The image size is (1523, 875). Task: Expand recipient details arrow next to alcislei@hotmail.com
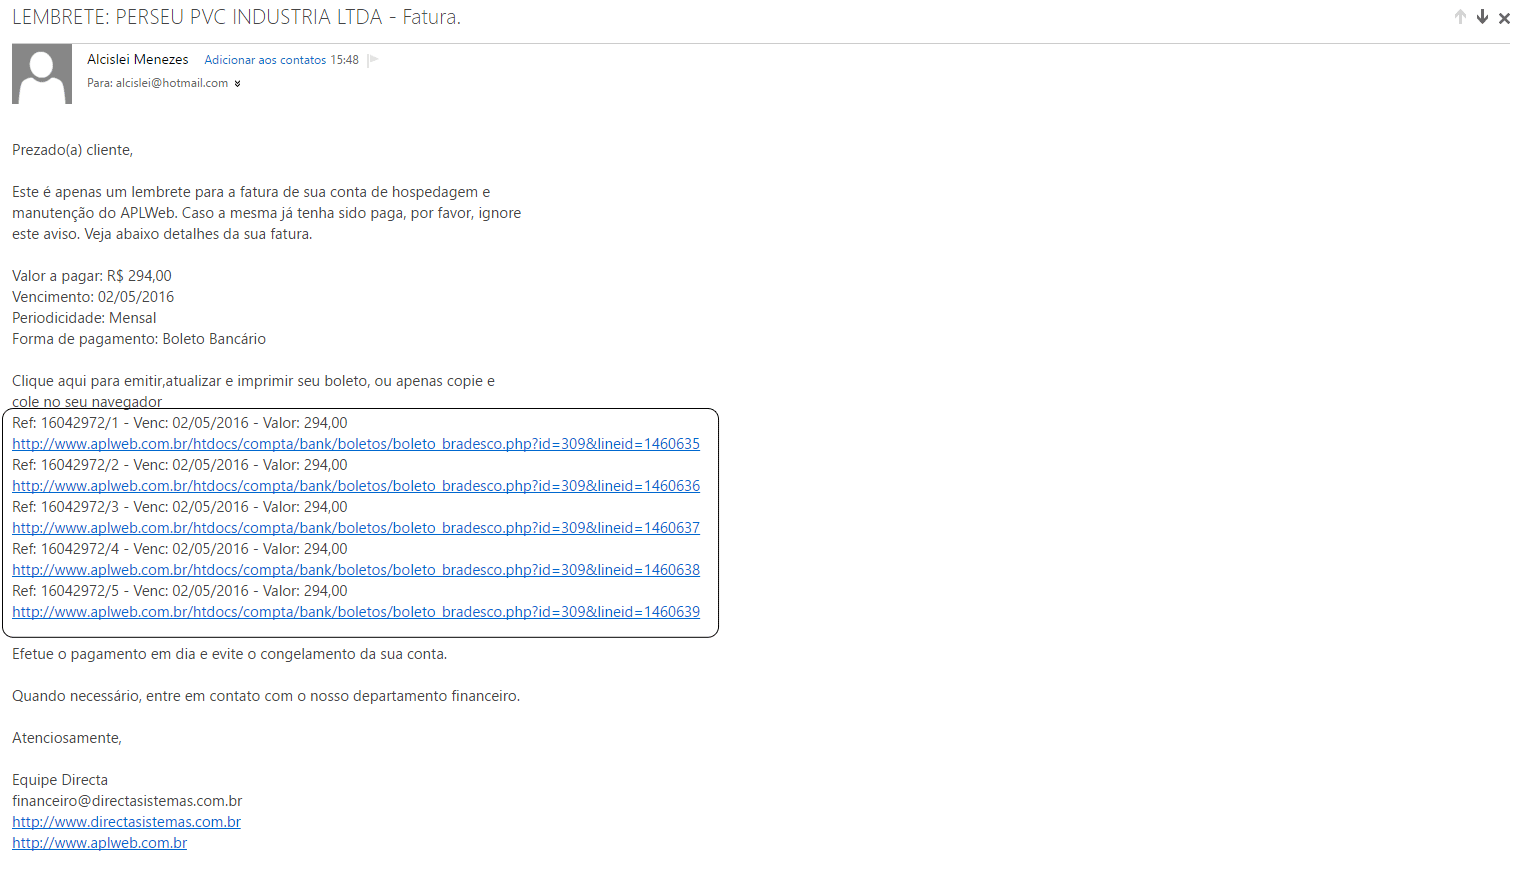[237, 84]
